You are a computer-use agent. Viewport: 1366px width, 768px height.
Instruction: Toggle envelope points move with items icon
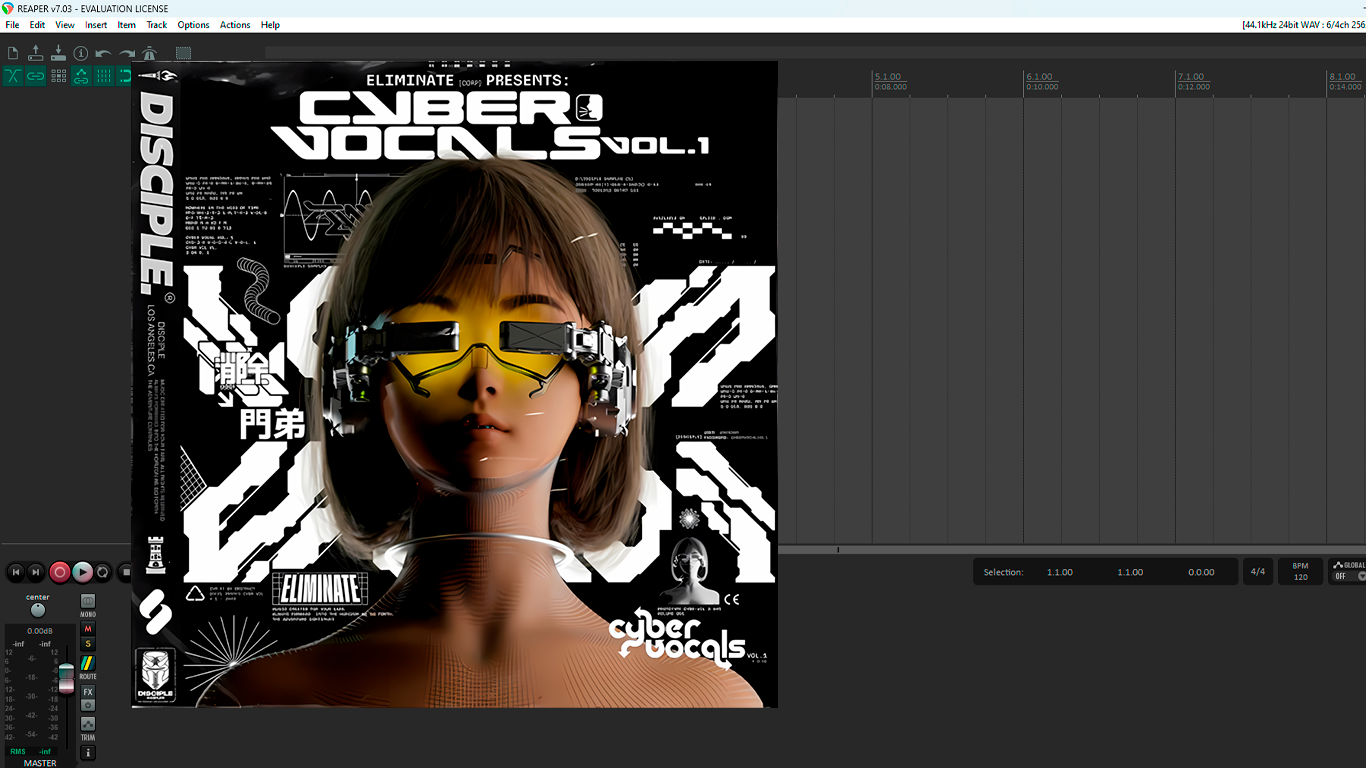coord(81,76)
